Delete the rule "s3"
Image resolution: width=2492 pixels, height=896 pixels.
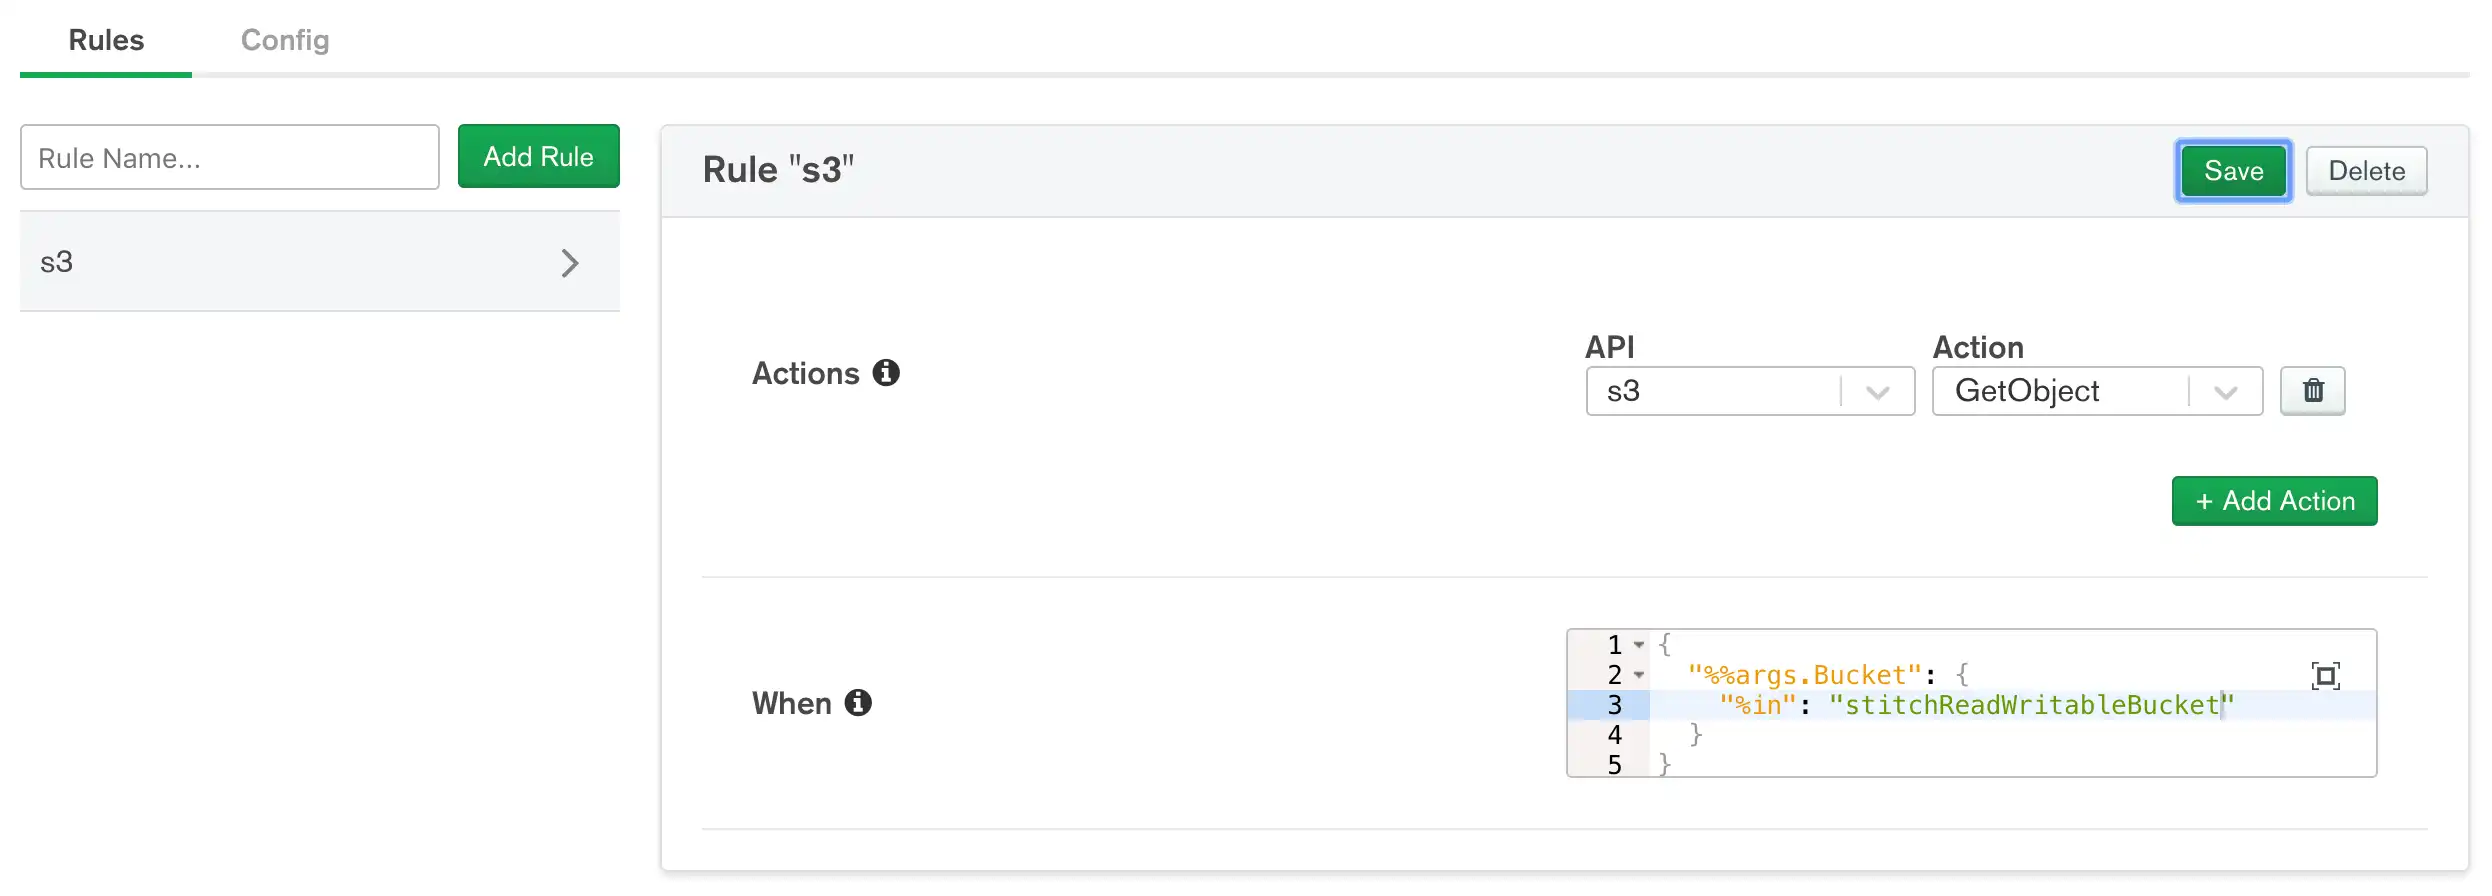click(2366, 170)
